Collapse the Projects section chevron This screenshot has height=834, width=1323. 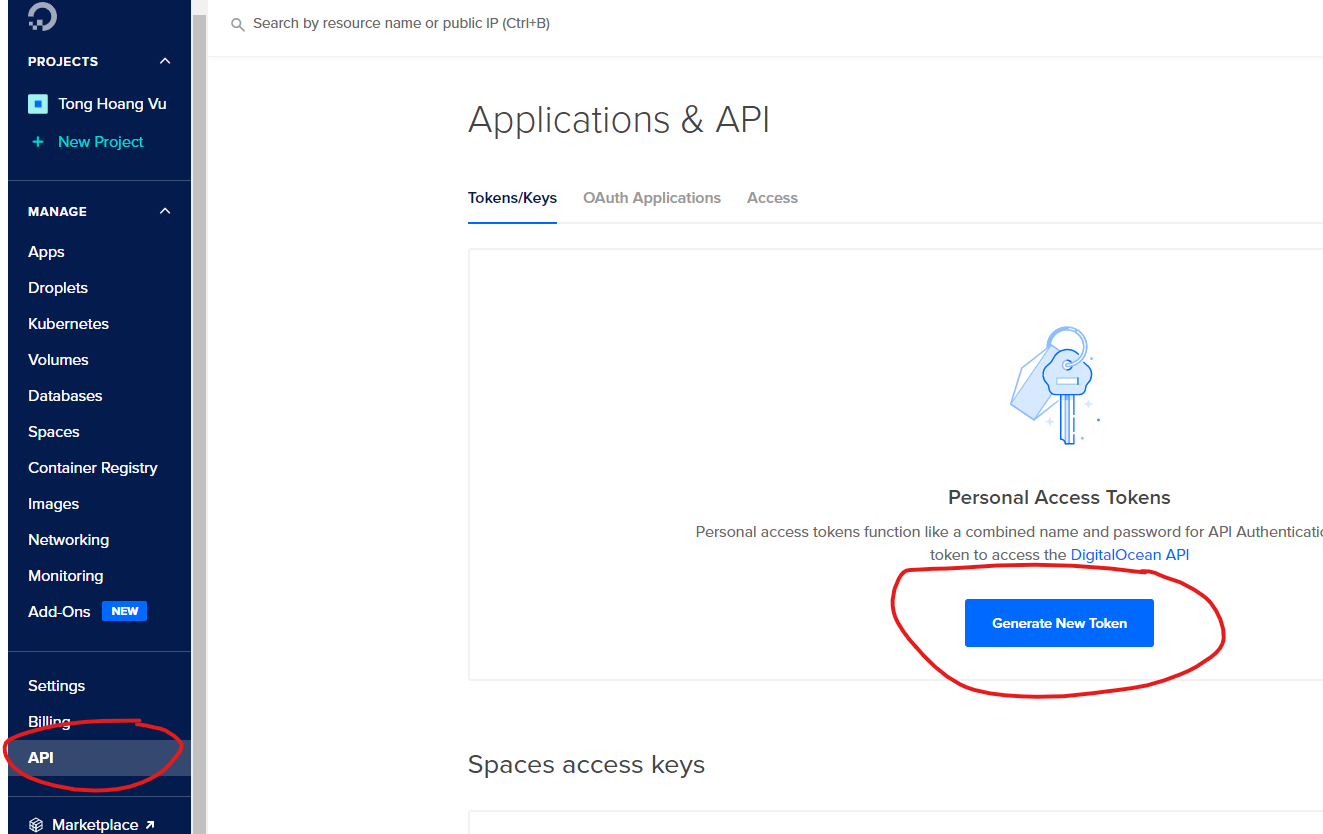(165, 62)
